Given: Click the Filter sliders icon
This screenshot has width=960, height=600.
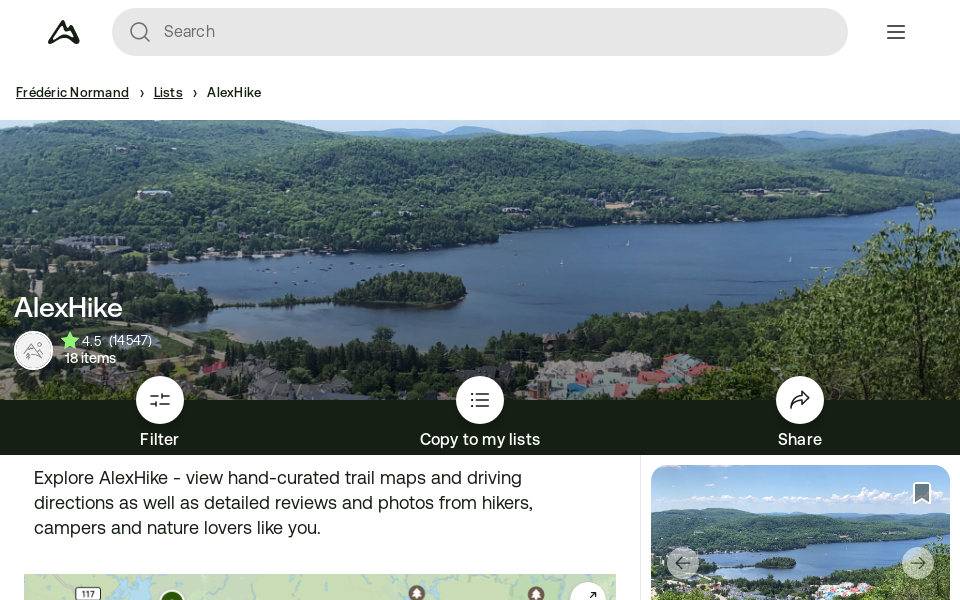Looking at the screenshot, I should pyautogui.click(x=160, y=400).
